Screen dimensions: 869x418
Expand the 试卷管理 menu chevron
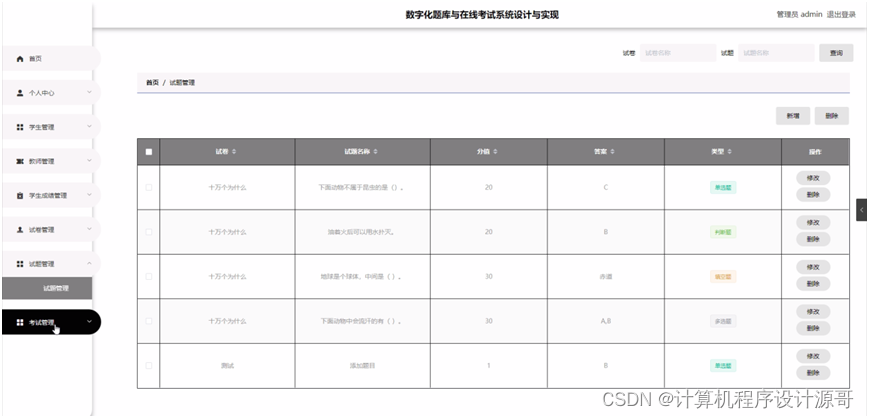89,230
